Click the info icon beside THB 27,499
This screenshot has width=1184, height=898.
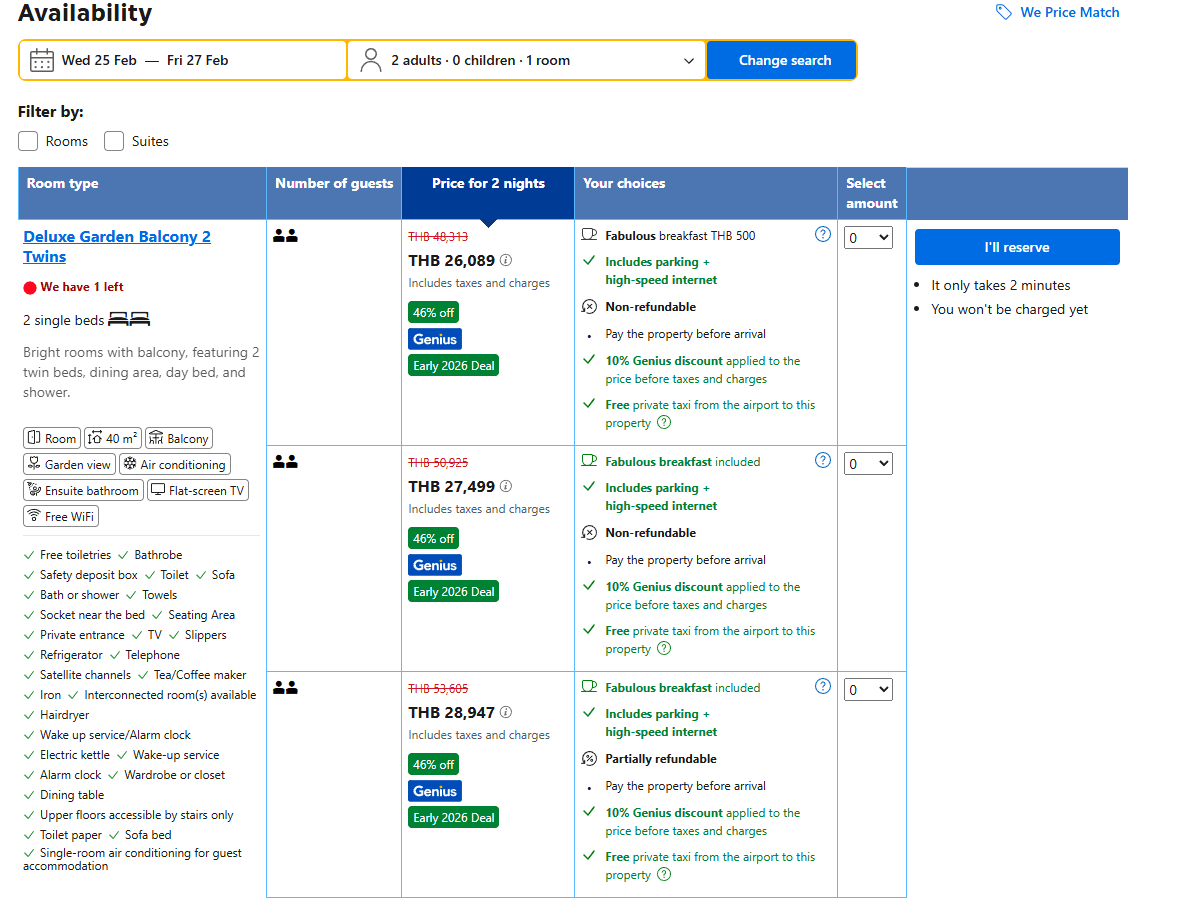point(505,487)
